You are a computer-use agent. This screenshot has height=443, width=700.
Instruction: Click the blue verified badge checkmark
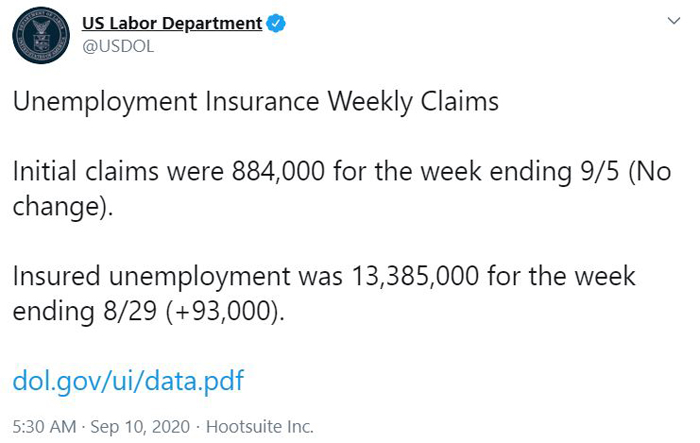click(276, 23)
